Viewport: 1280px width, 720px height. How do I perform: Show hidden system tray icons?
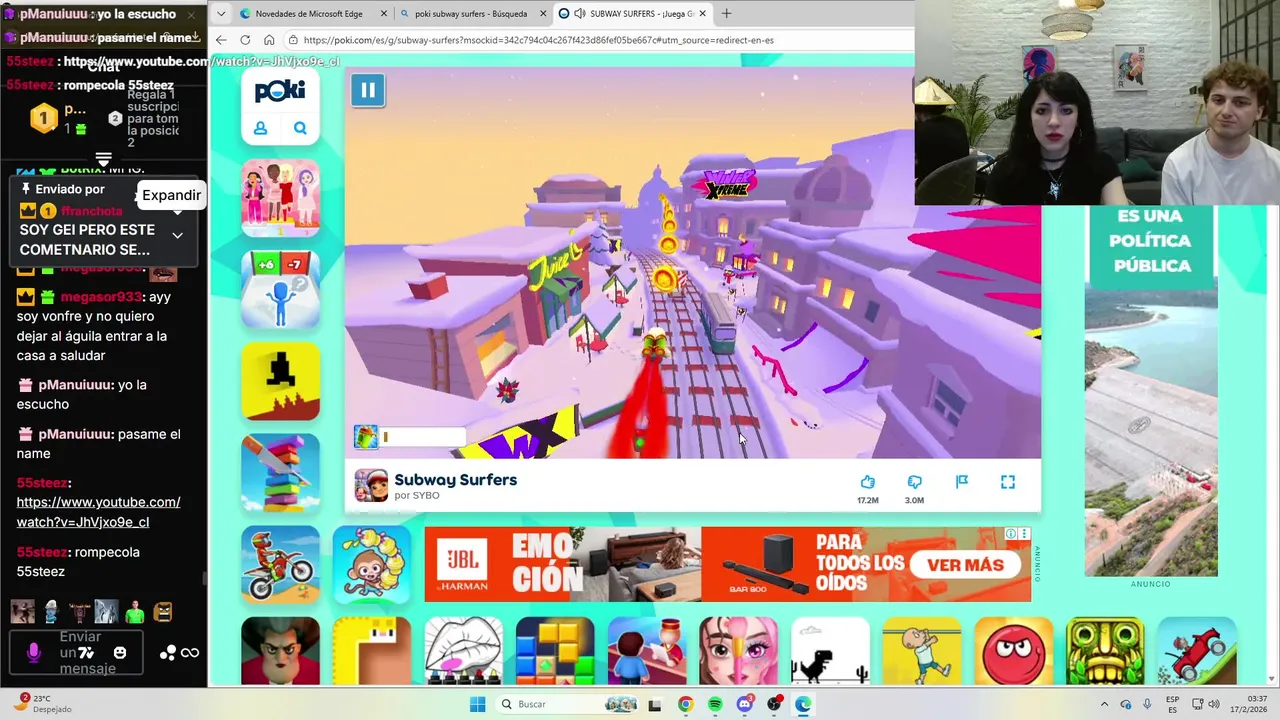click(1104, 704)
